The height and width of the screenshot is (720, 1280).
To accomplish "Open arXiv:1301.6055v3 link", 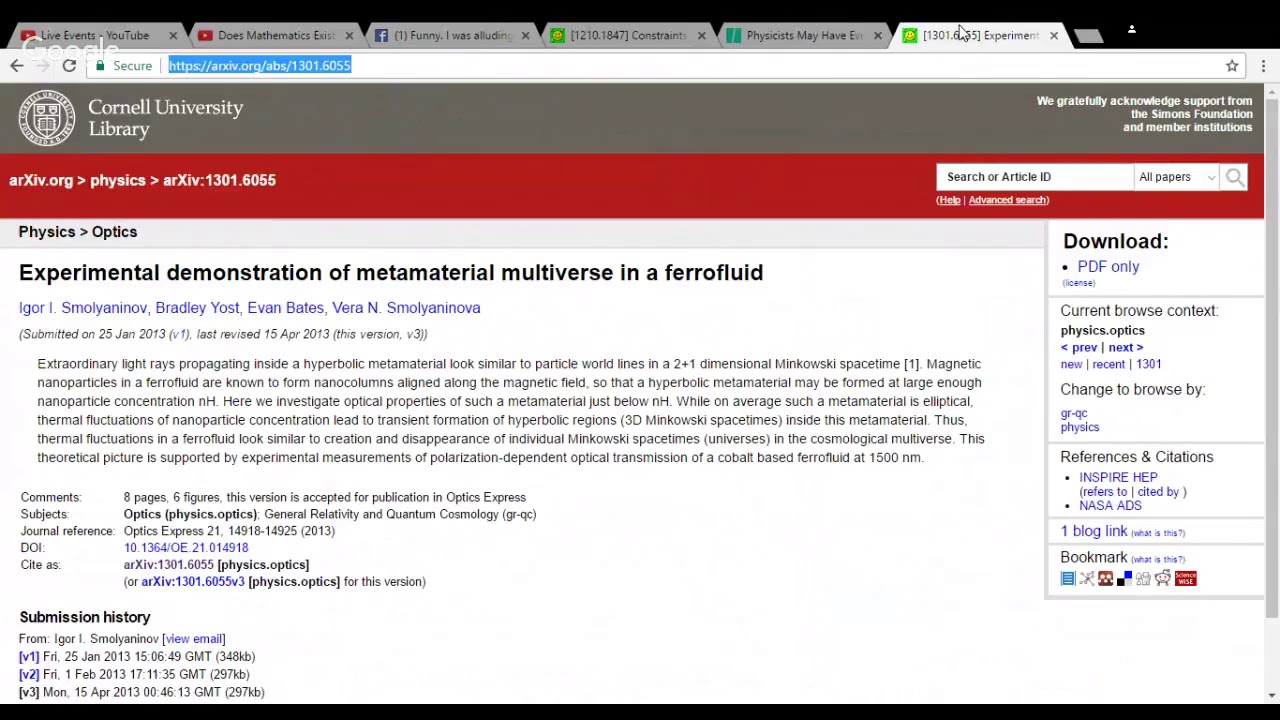I will [x=192, y=582].
